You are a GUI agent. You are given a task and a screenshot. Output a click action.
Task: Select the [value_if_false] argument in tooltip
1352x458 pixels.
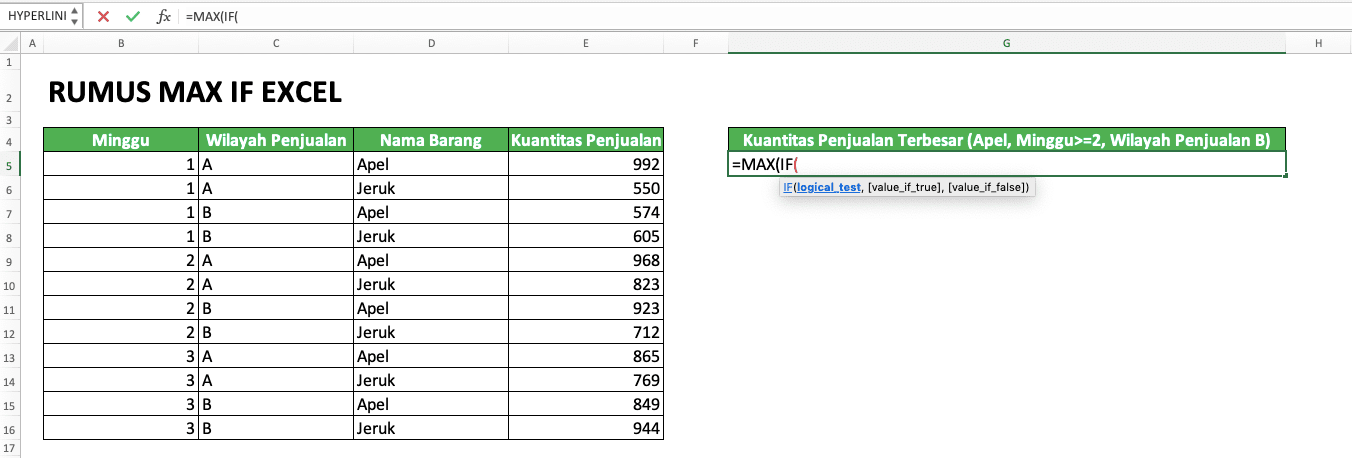(x=987, y=187)
